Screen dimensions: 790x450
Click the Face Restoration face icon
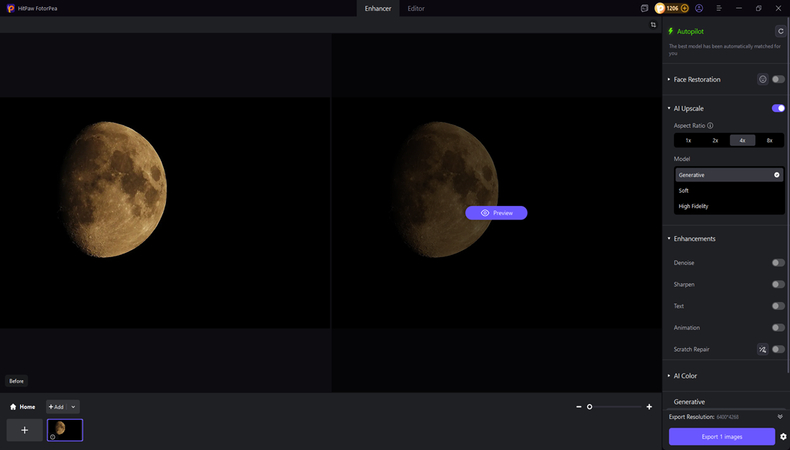(763, 79)
